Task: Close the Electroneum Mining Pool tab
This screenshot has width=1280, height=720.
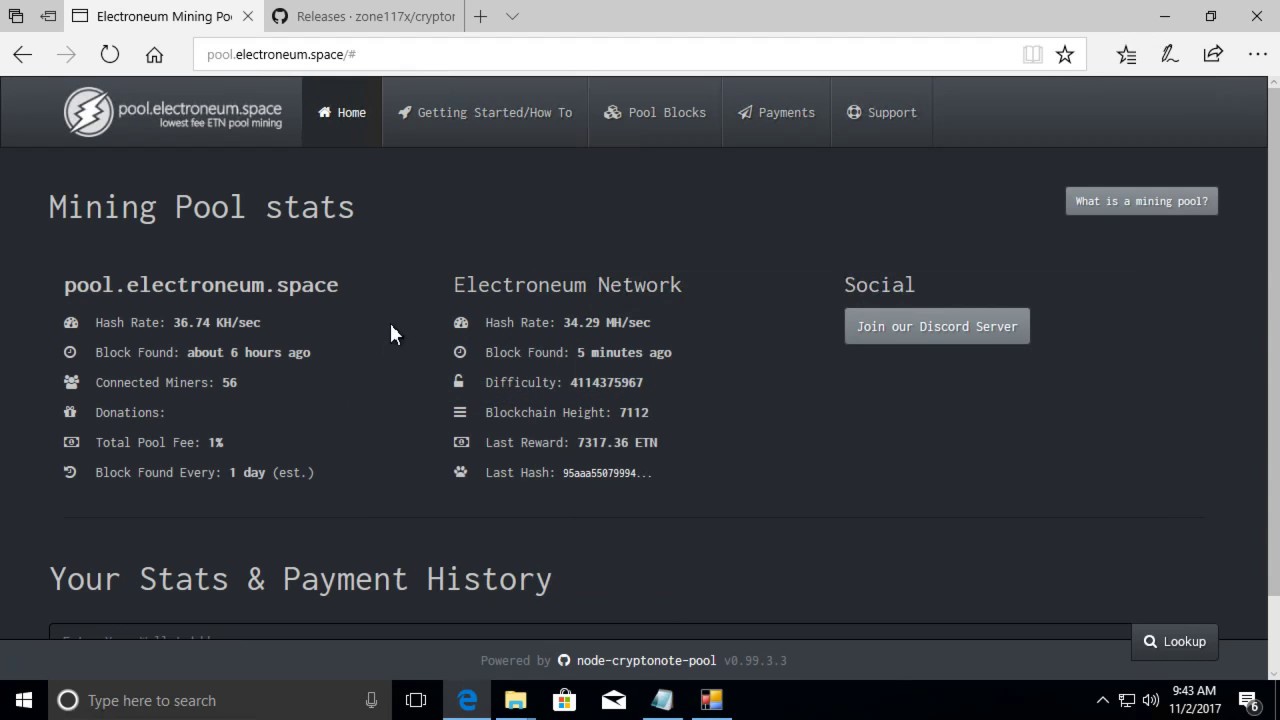Action: [x=248, y=16]
